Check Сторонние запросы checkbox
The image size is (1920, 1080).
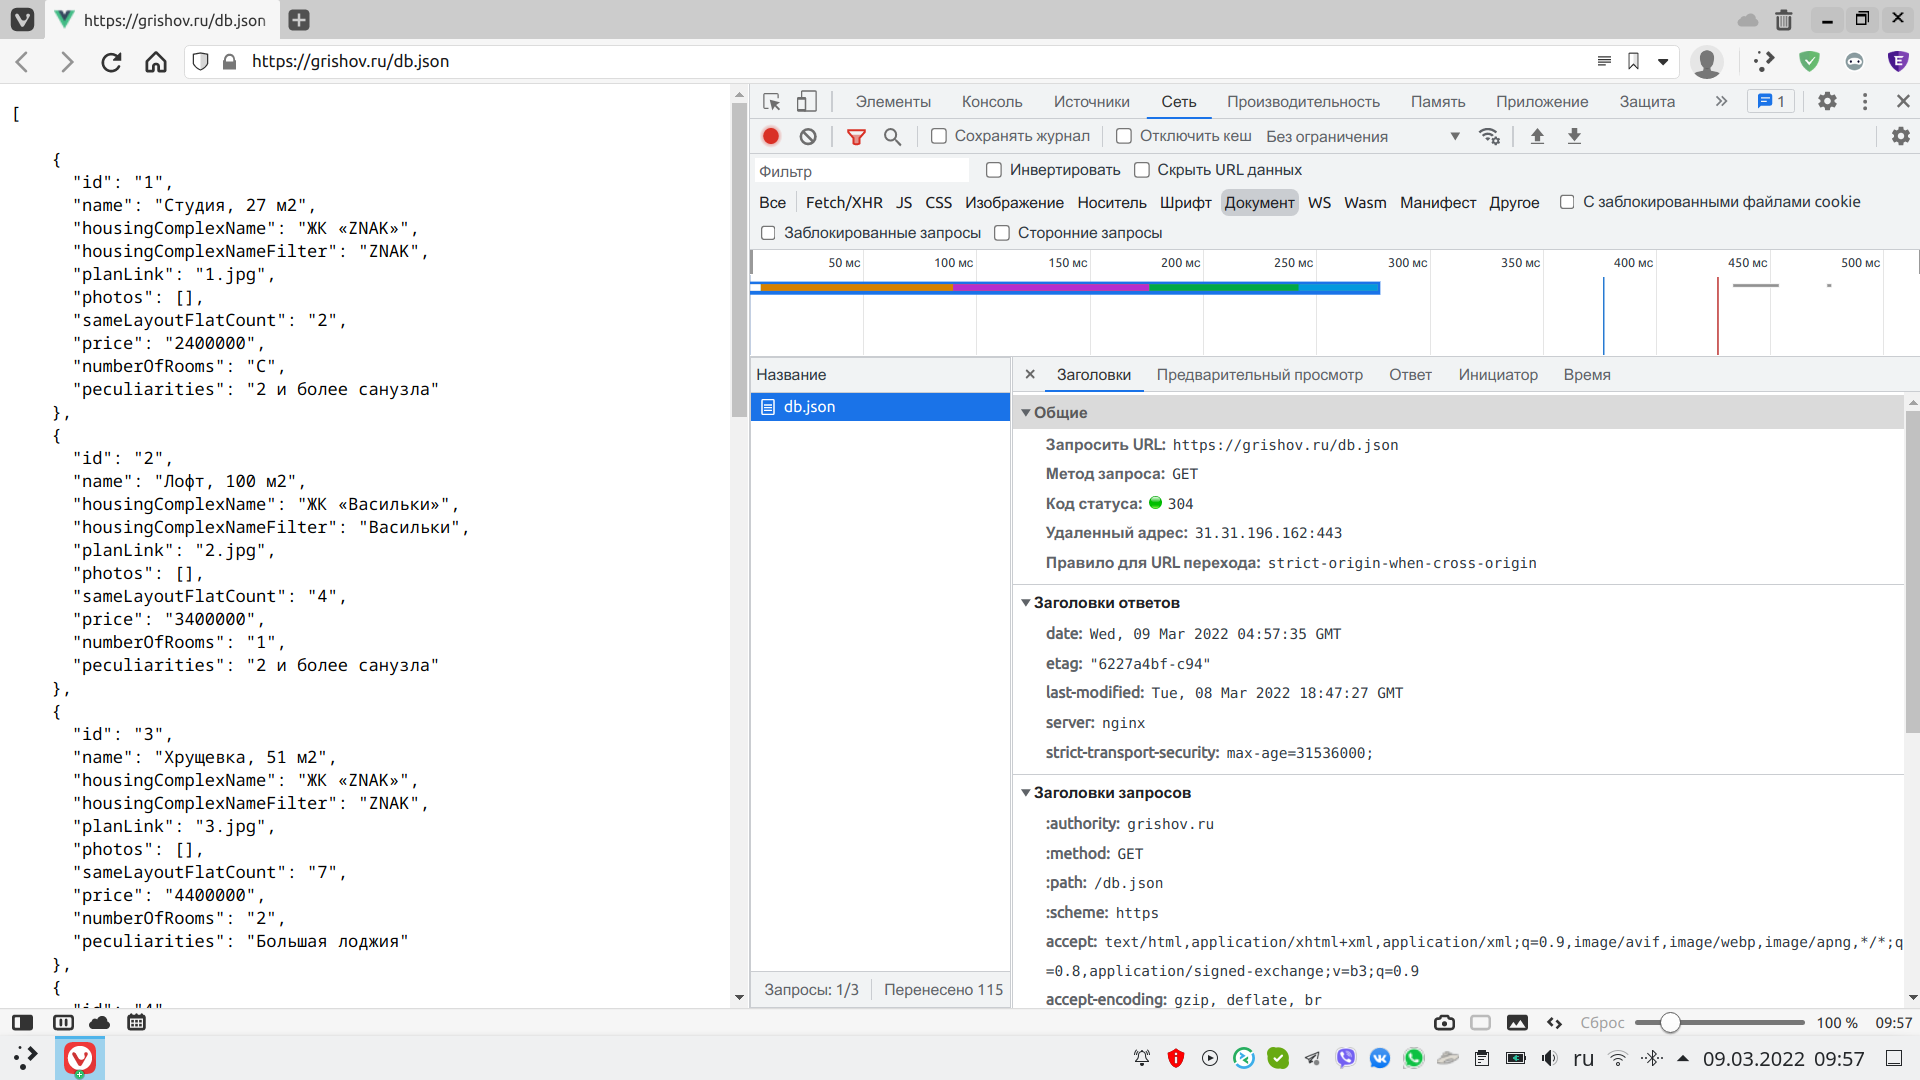click(x=1002, y=233)
